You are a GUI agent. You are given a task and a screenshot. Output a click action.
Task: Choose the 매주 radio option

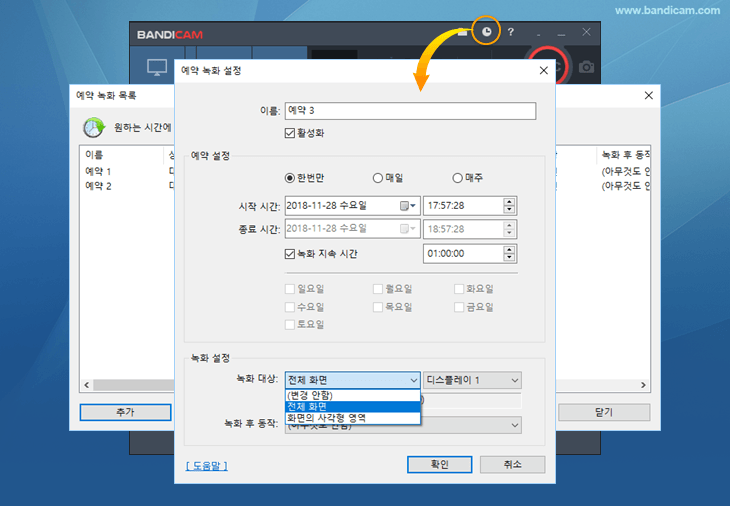click(458, 178)
